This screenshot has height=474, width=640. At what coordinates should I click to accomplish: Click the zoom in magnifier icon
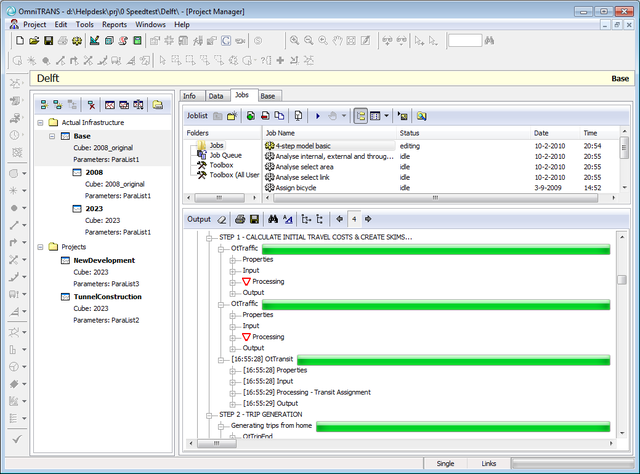(294, 40)
